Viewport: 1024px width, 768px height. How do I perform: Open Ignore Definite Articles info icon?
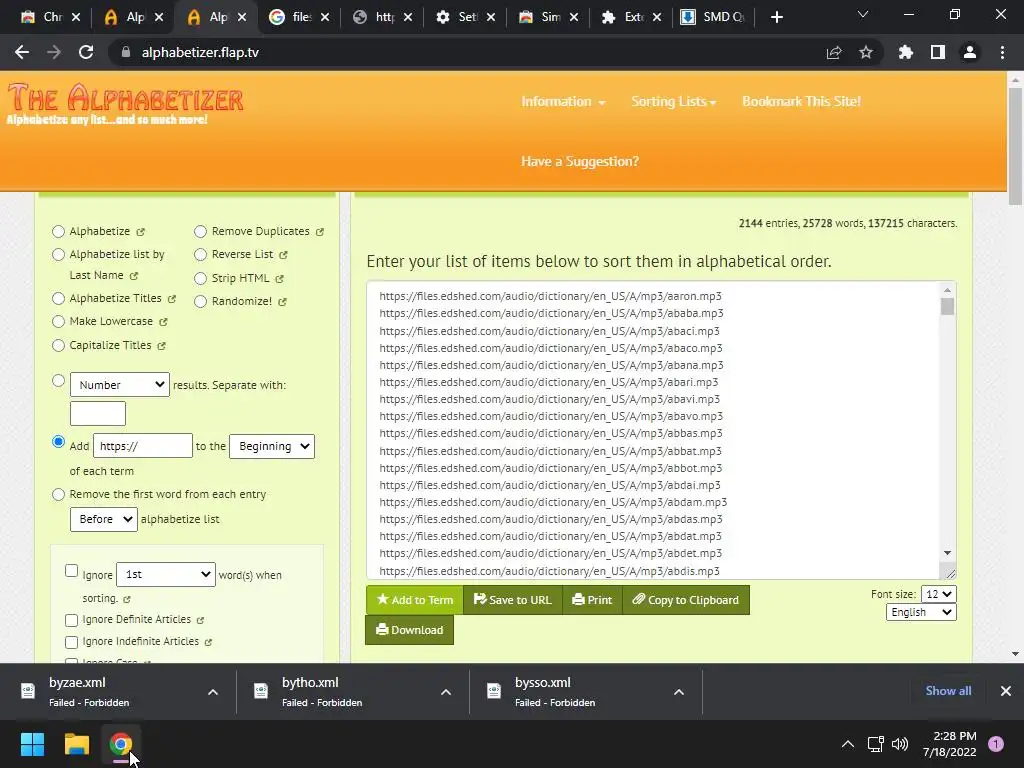click(x=200, y=620)
